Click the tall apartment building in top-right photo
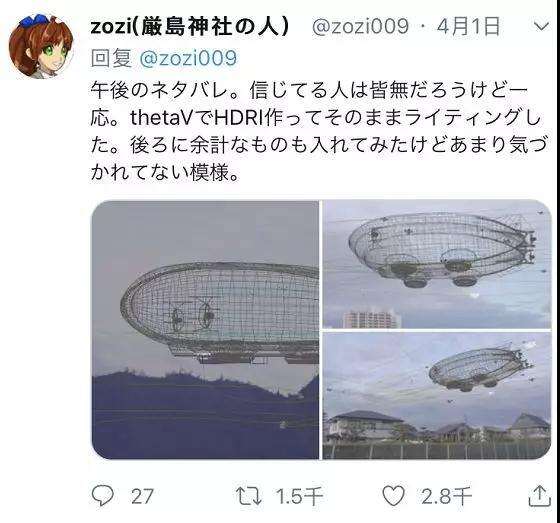Screen dimensions: 560x523 click(x=370, y=319)
